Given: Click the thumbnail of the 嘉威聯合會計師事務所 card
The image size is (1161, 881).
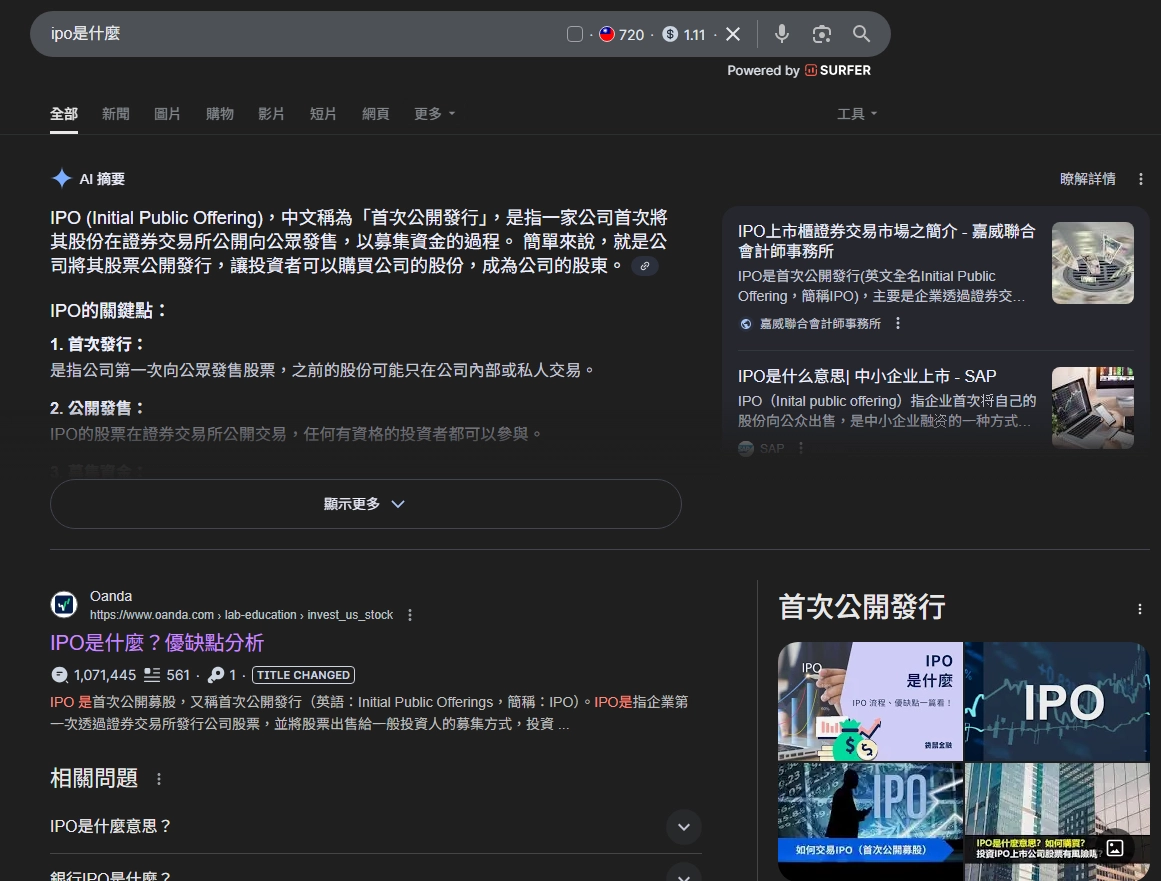Looking at the screenshot, I should point(1093,263).
